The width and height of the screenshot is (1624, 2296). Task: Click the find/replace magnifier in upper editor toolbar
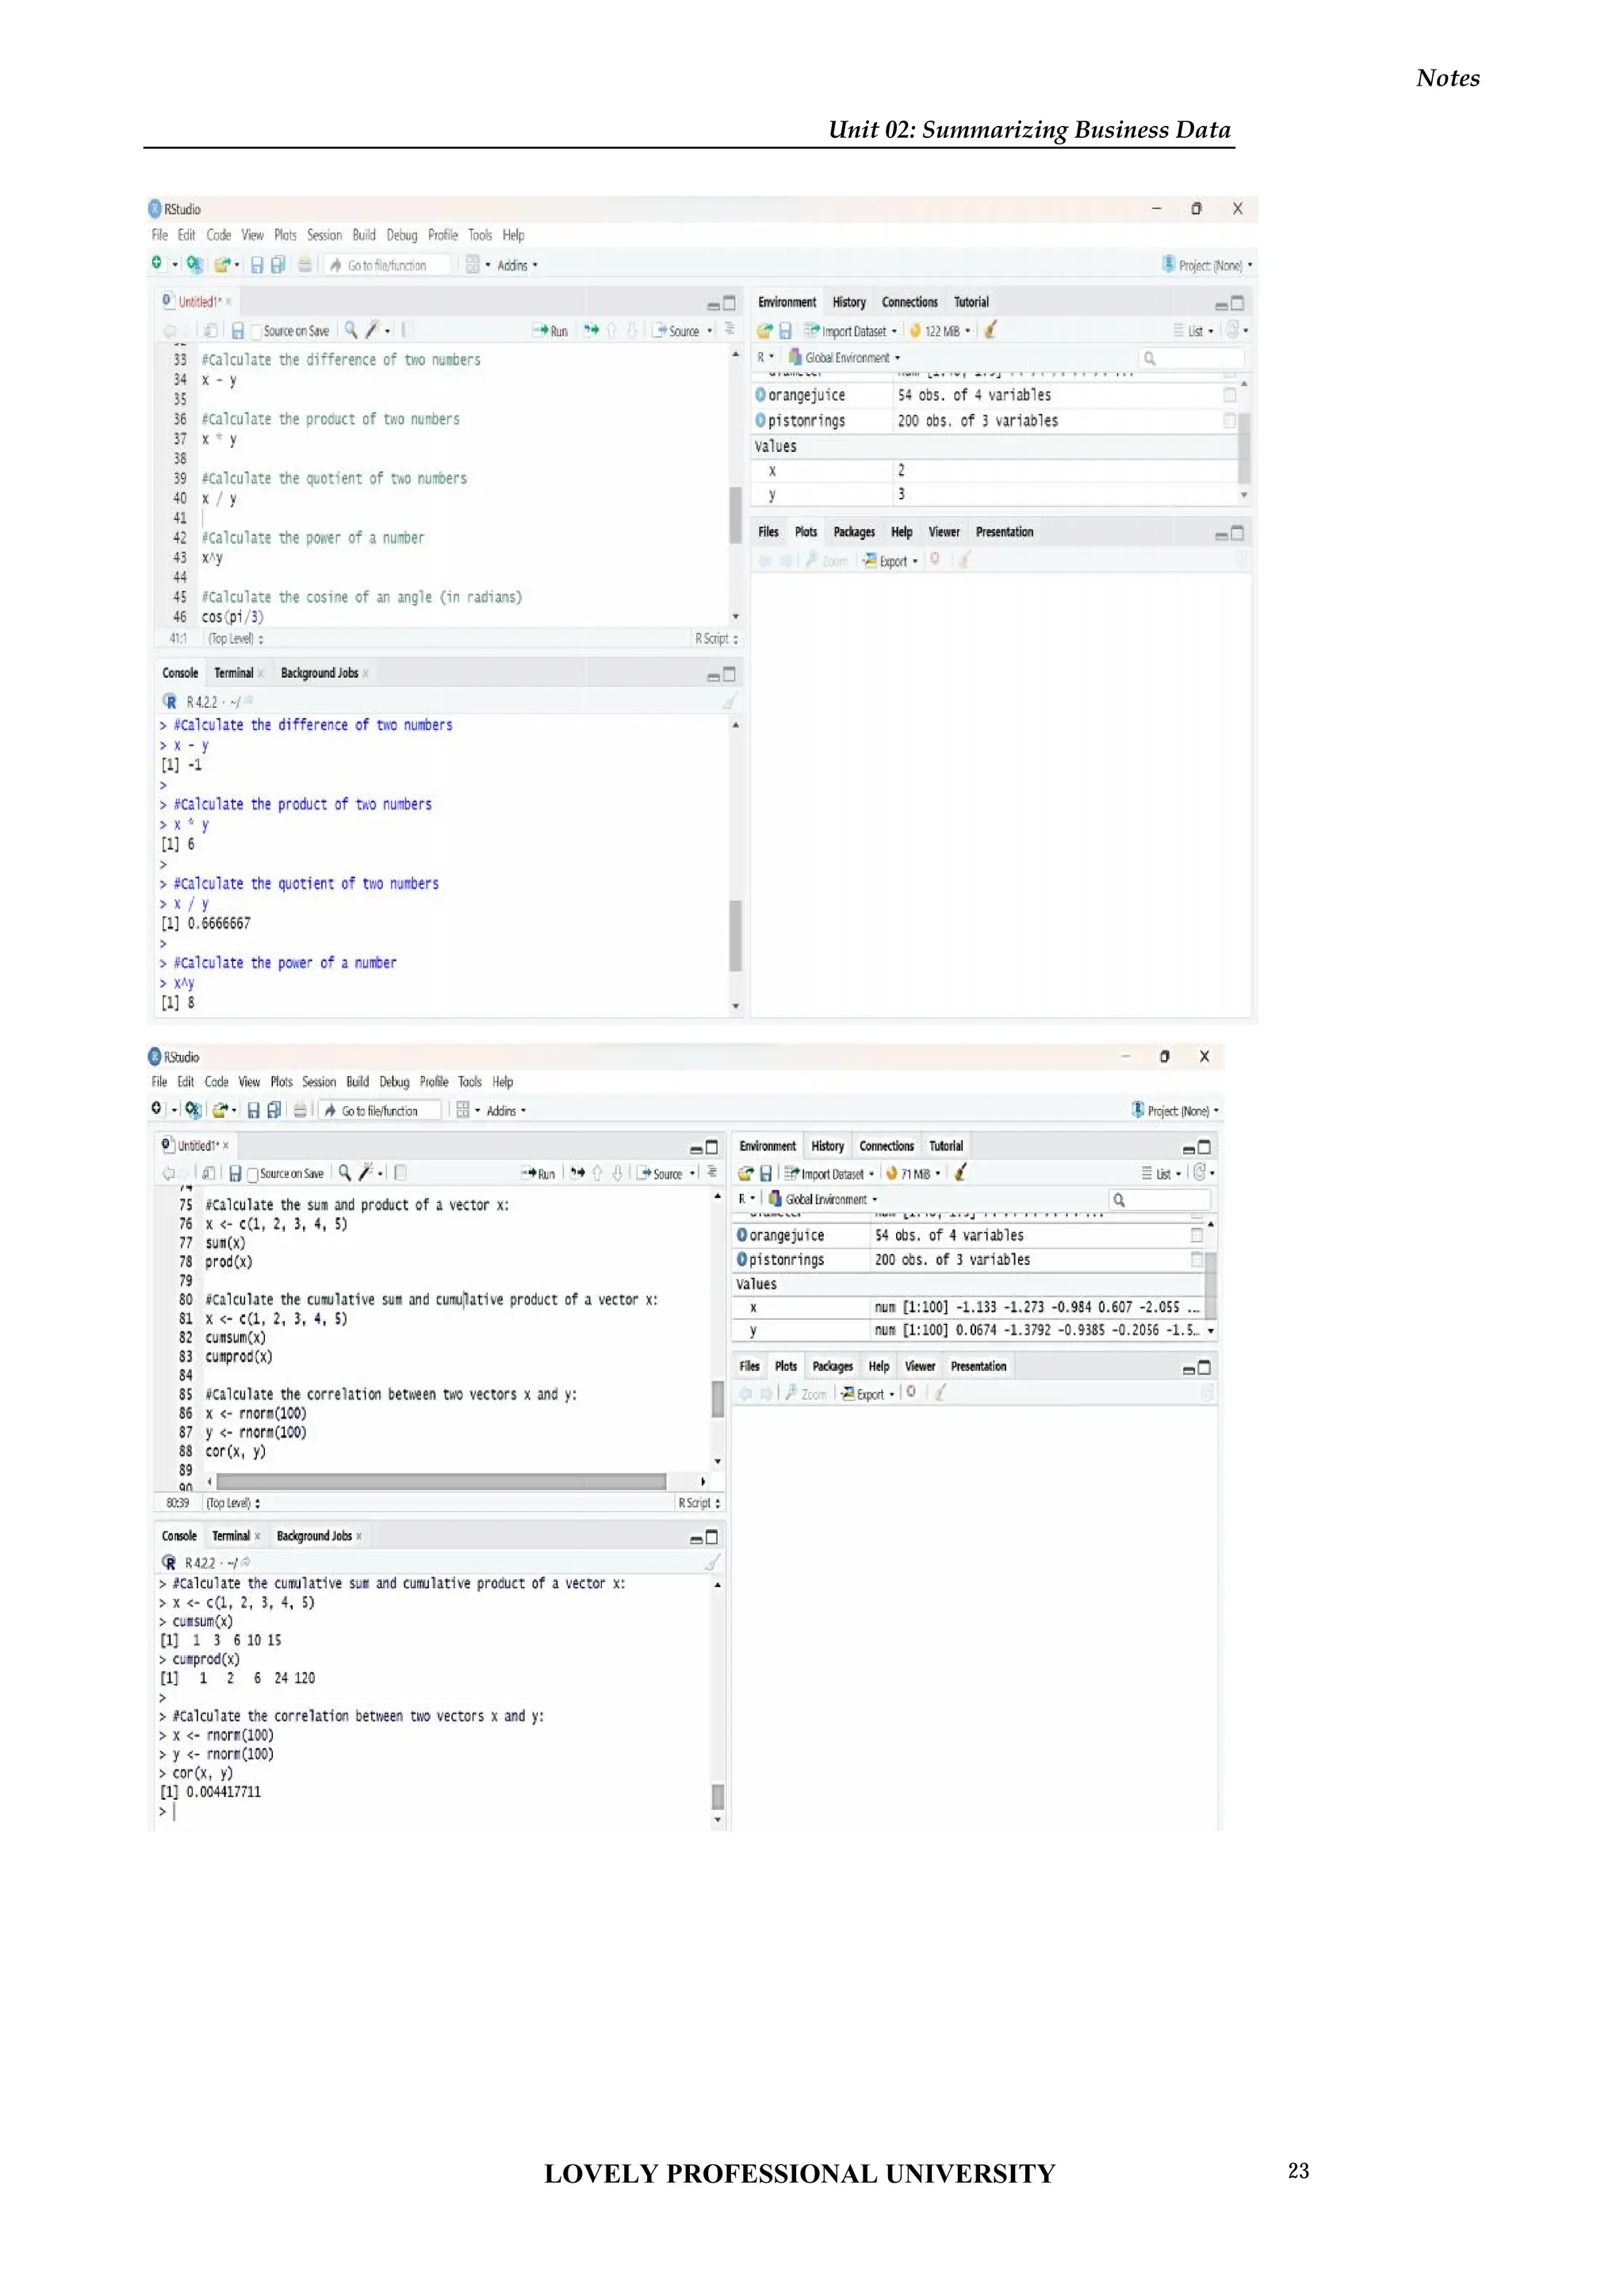tap(350, 330)
